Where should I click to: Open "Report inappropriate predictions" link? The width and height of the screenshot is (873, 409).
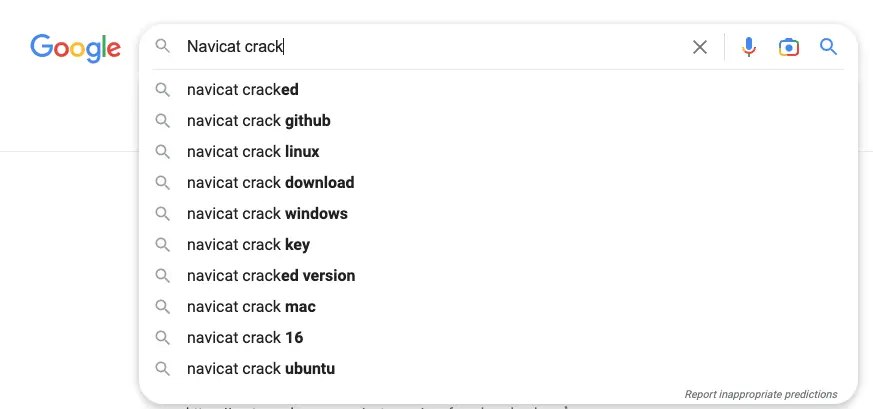click(x=761, y=394)
